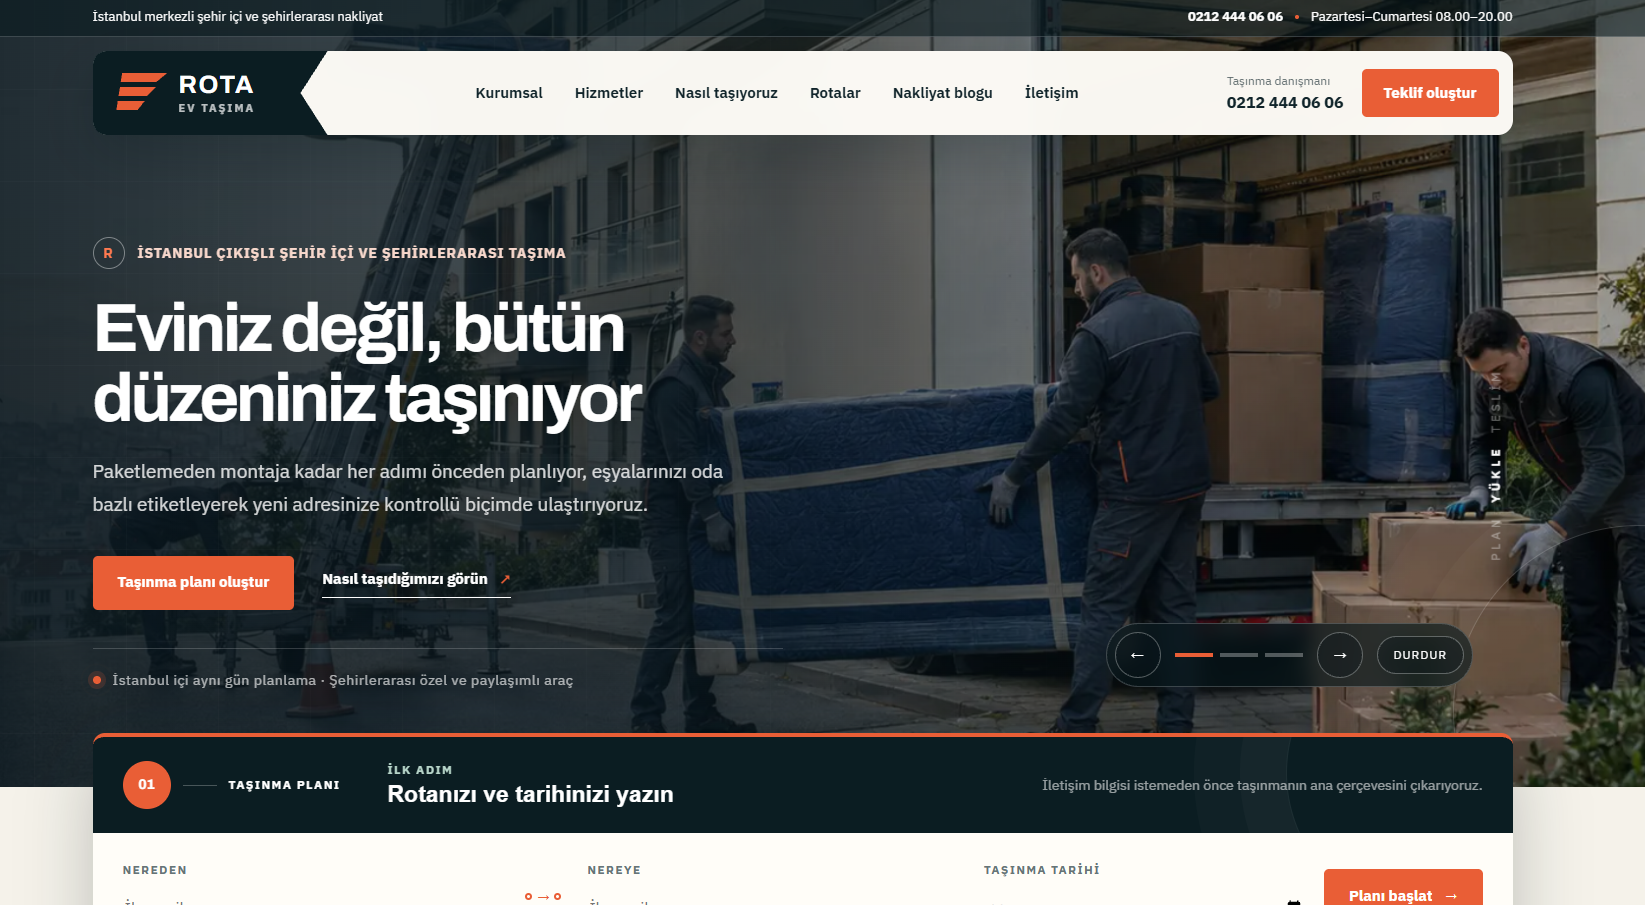Open Nasıl taşıyoruz menu item
The width and height of the screenshot is (1645, 905).
pos(726,93)
